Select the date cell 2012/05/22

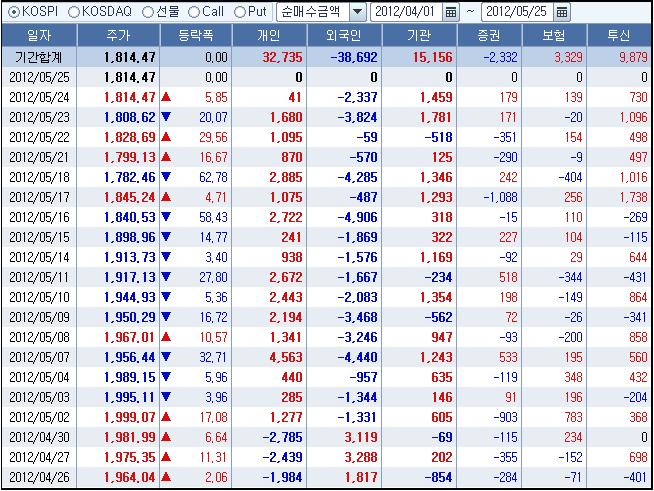coord(39,137)
